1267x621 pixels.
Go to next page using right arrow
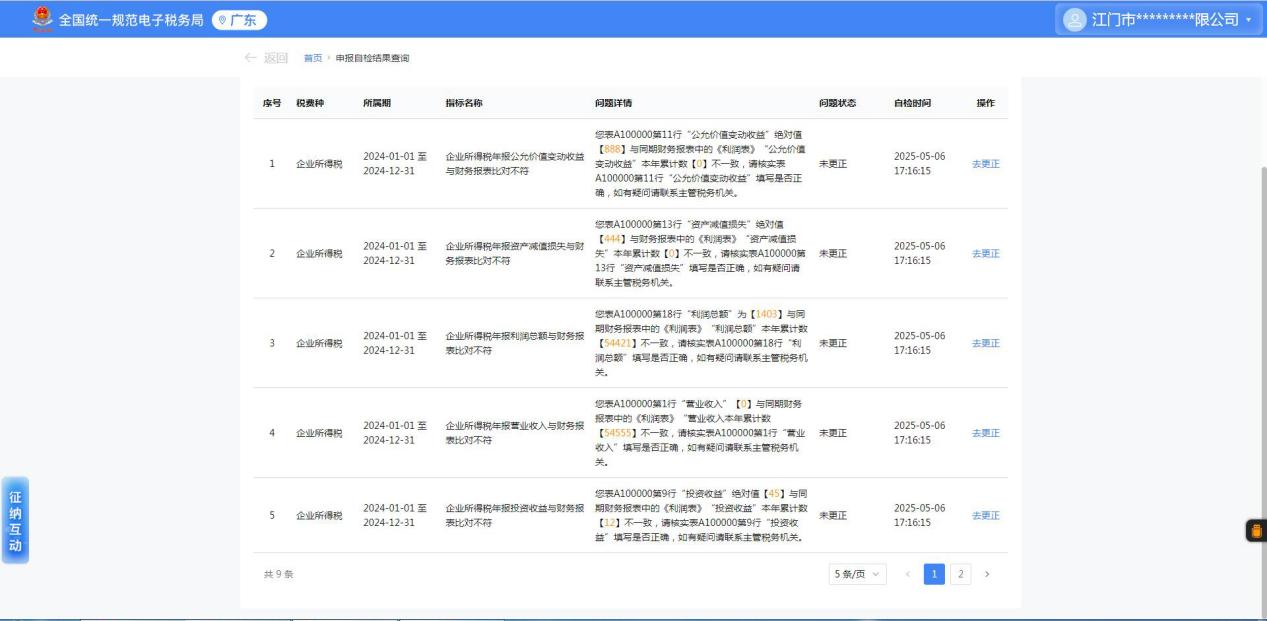pos(987,574)
